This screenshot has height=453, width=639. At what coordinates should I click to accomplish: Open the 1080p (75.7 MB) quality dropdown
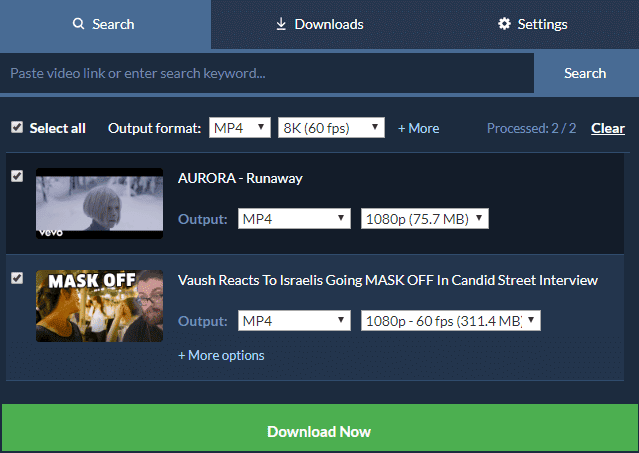pyautogui.click(x=425, y=219)
